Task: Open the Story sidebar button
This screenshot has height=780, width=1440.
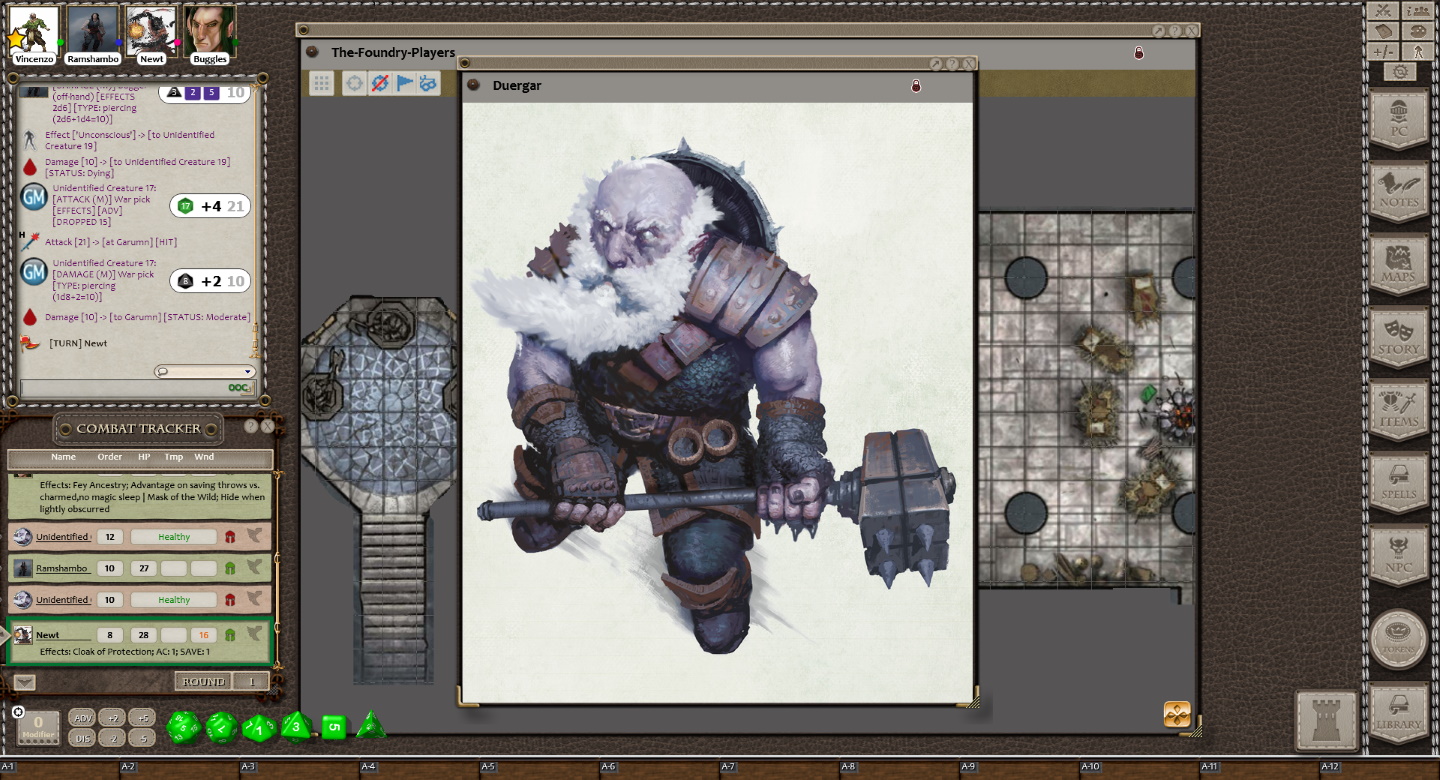Action: tap(1399, 339)
